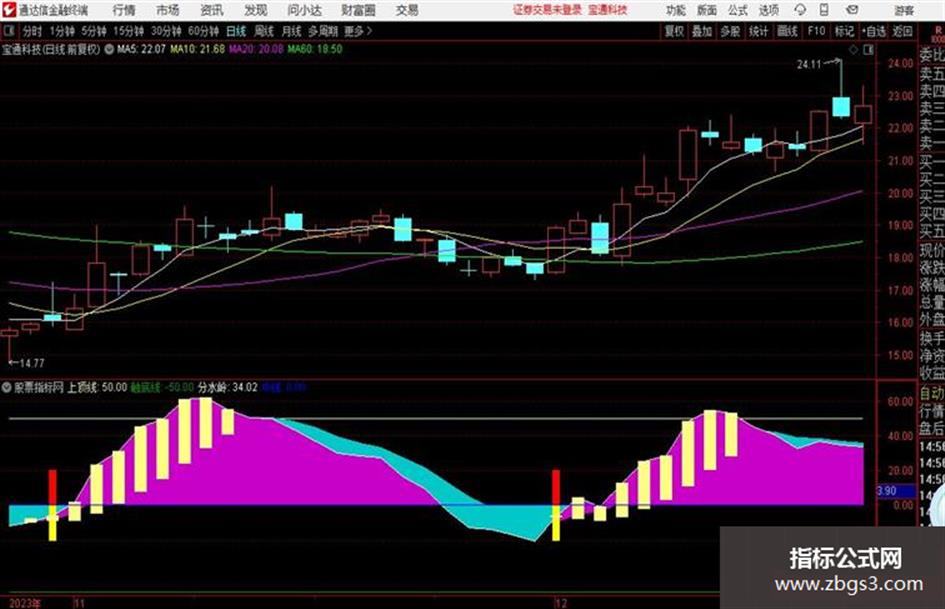This screenshot has width=945, height=609.
Task: Toggle the side panel icon beside 分时
Action: (8, 31)
